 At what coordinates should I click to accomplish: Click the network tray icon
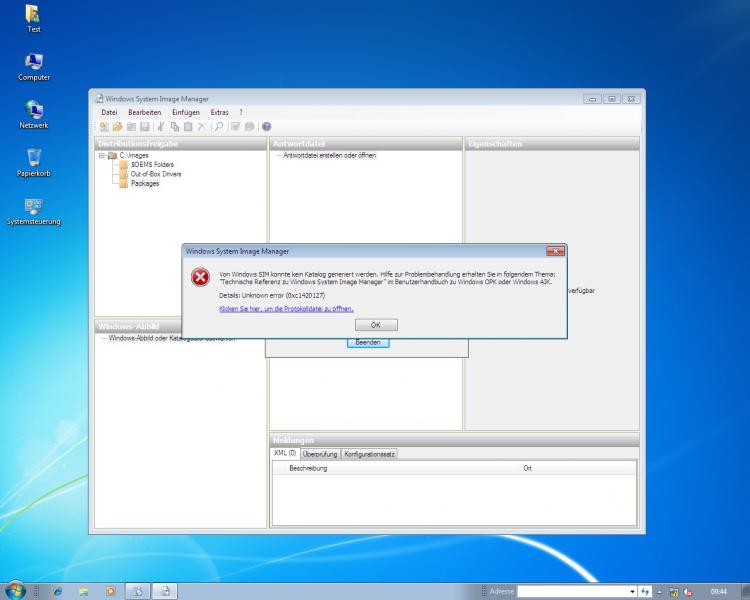(x=674, y=592)
